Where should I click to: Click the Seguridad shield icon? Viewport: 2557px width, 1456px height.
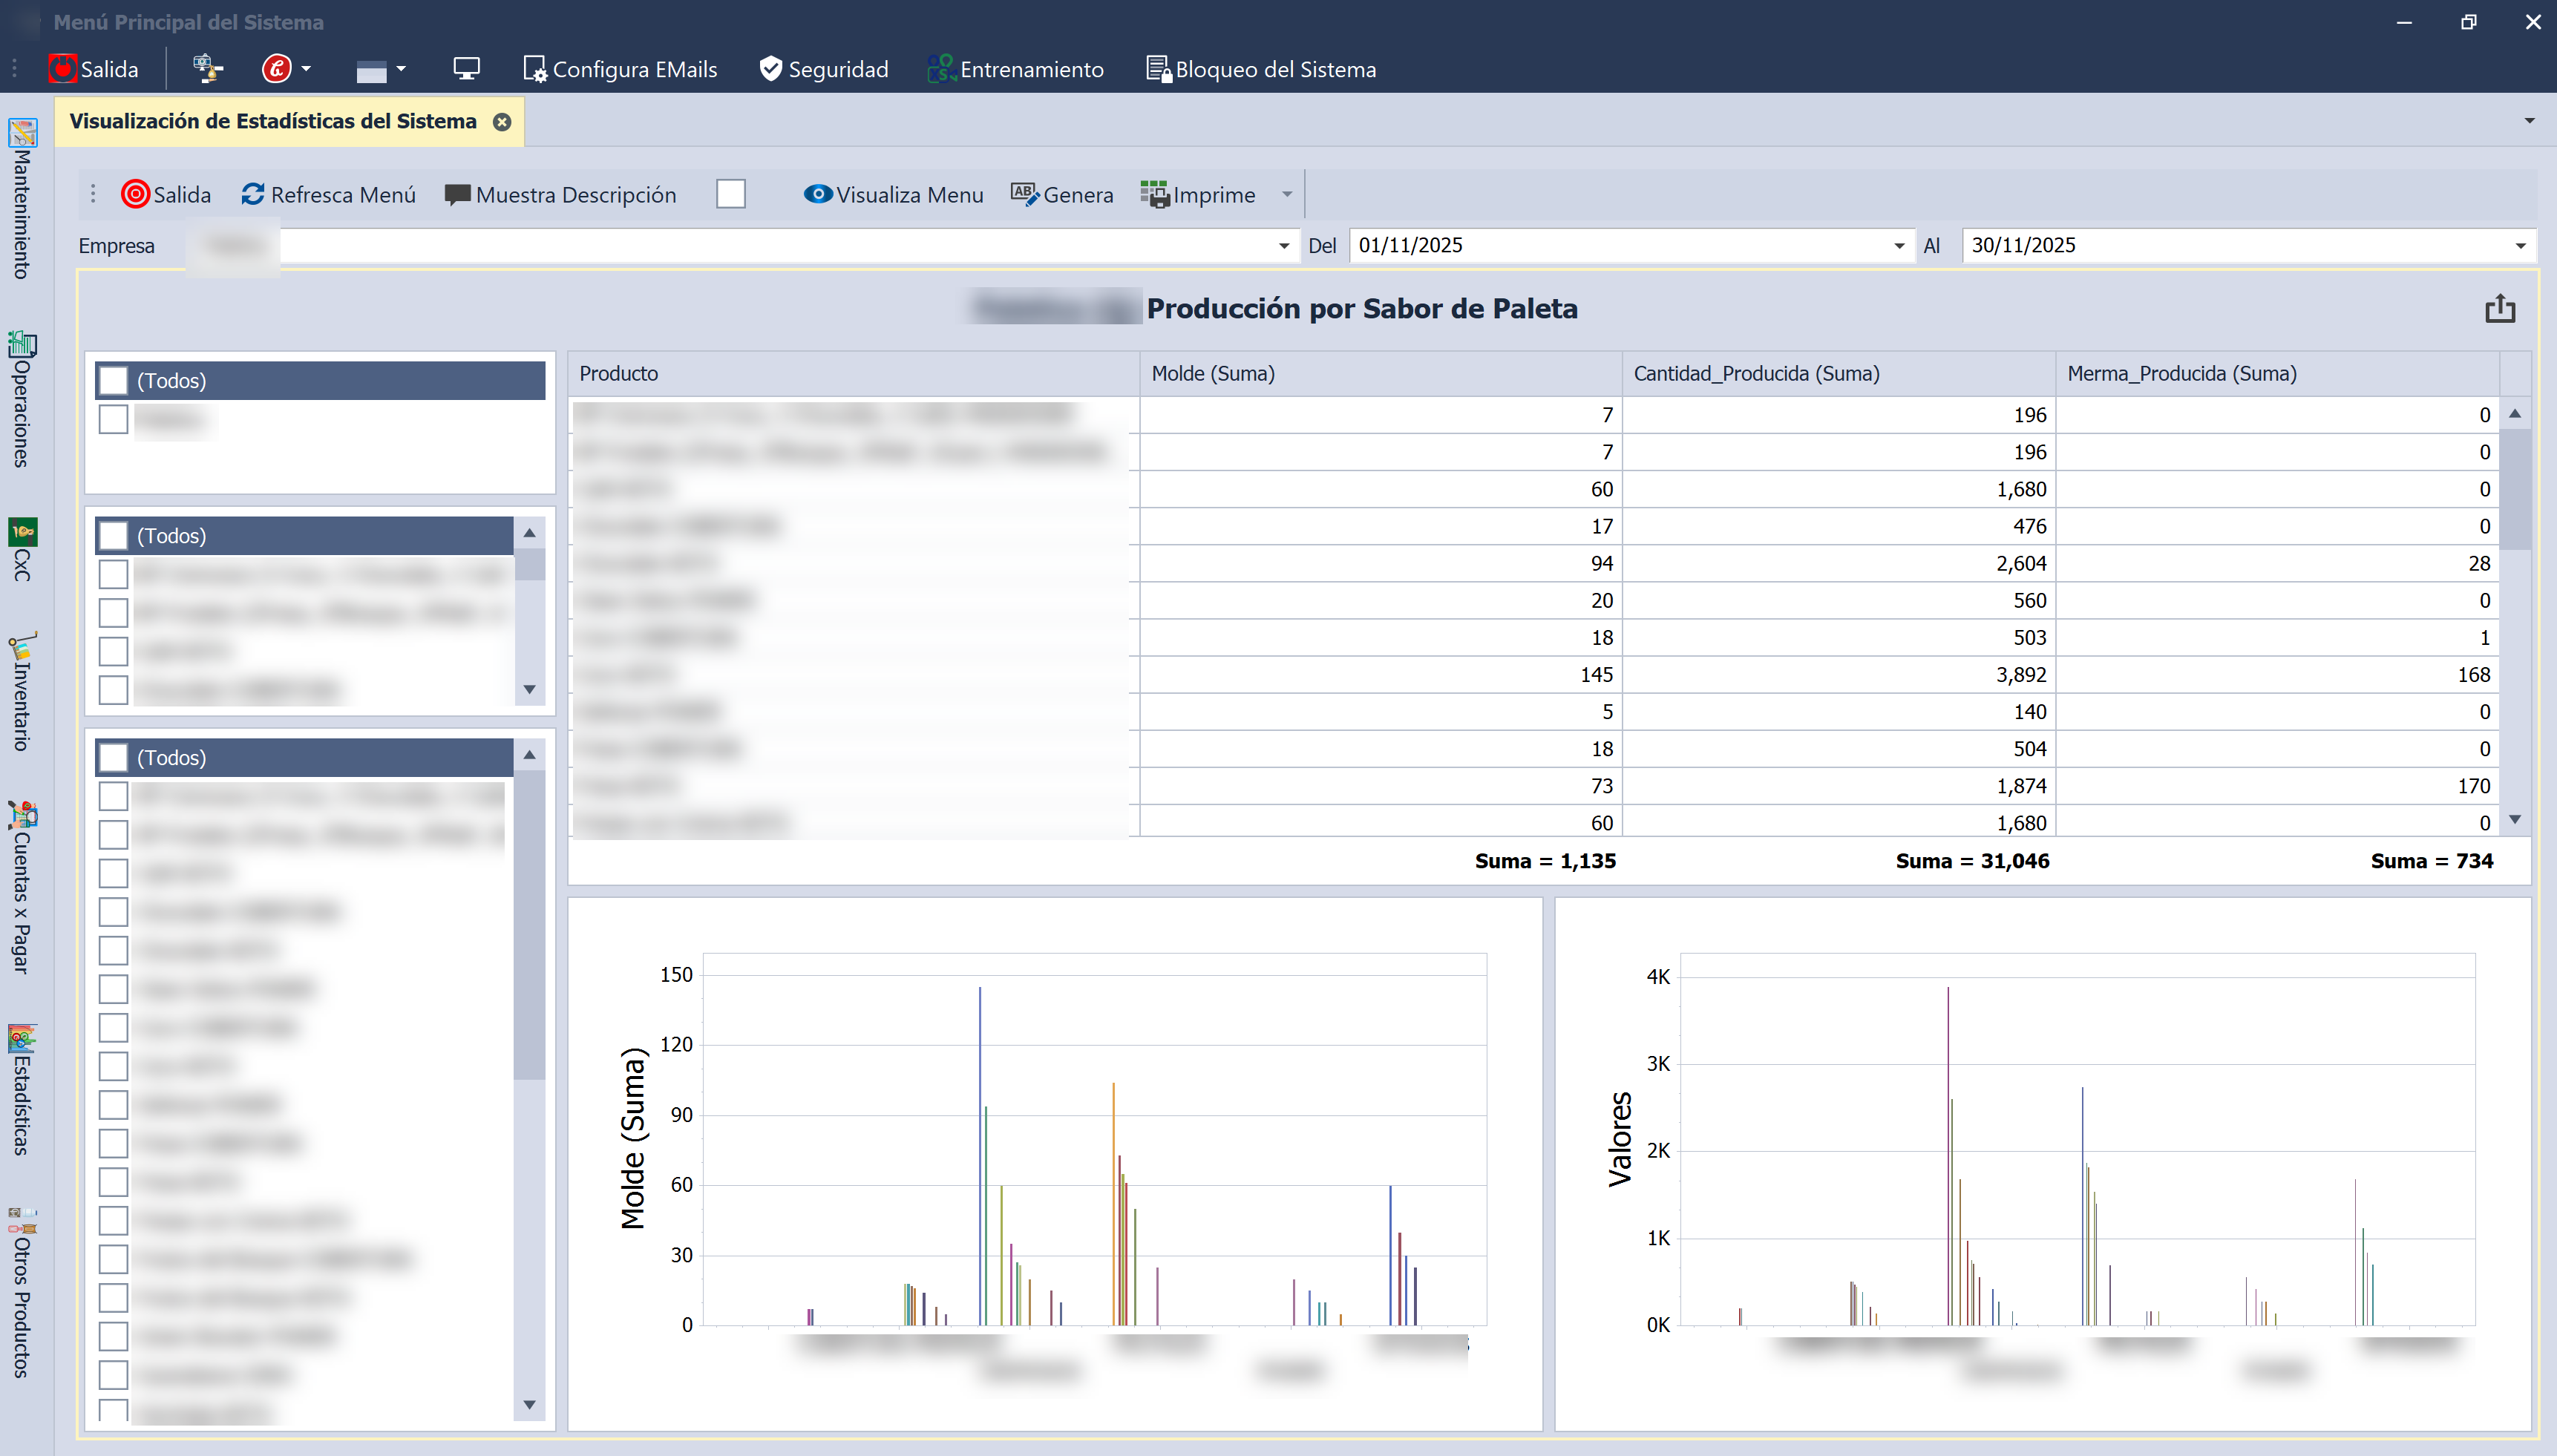(770, 68)
